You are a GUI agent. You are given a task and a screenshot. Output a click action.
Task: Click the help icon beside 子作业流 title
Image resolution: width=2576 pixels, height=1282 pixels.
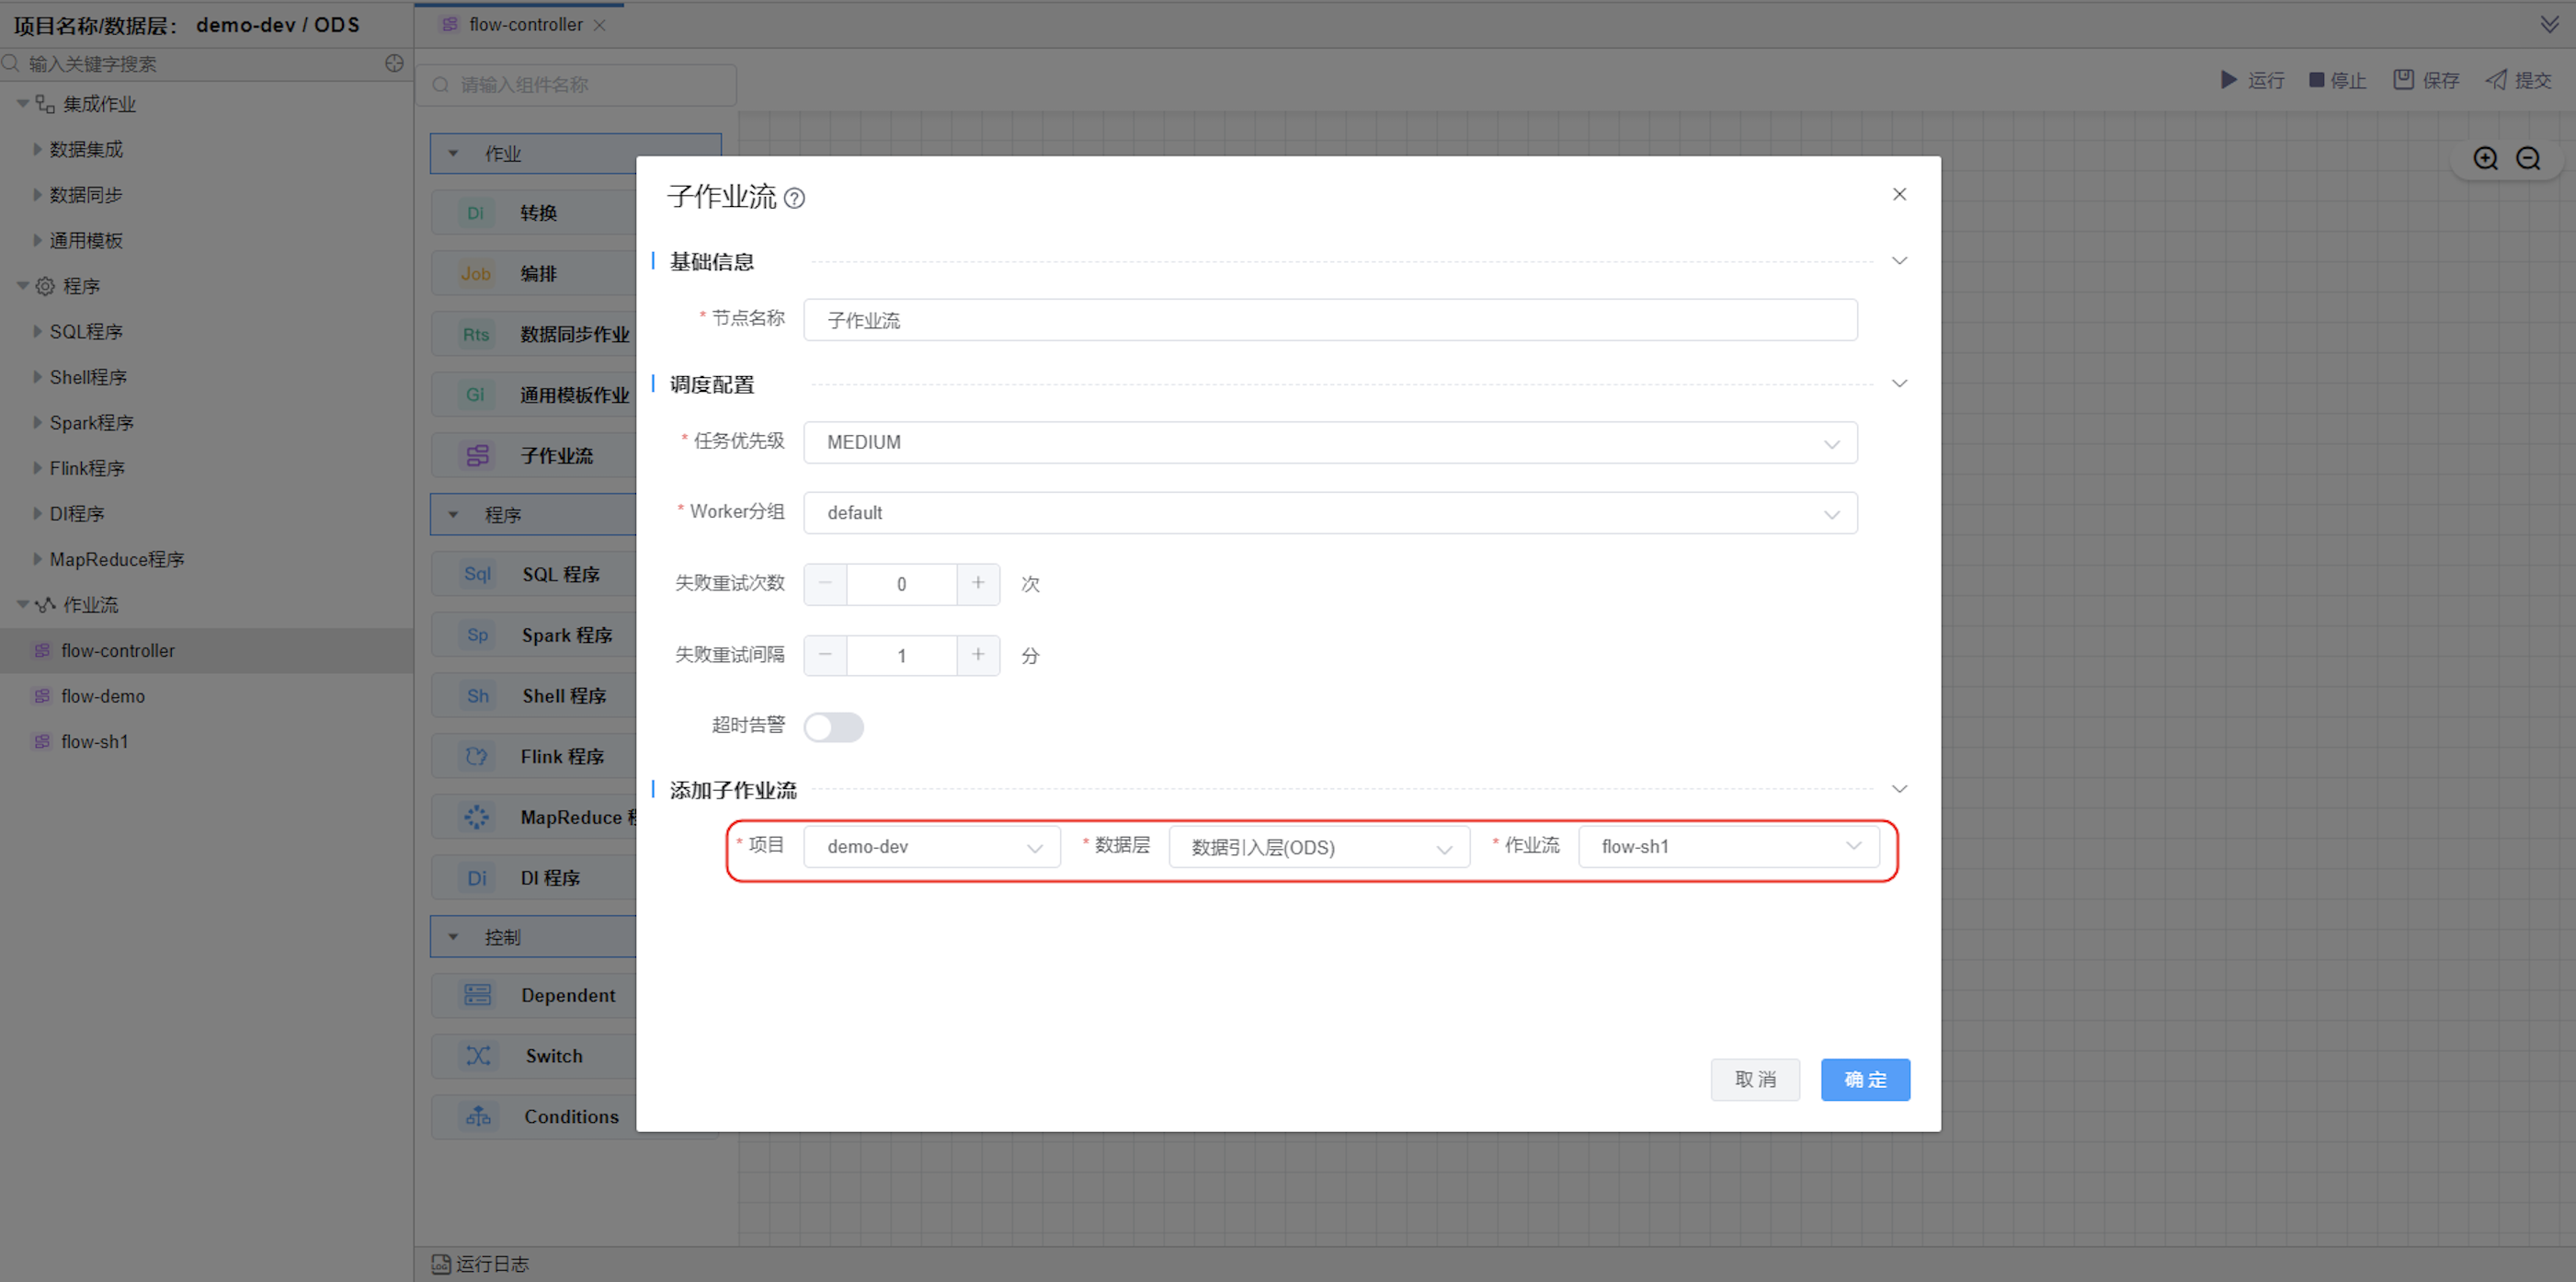(794, 198)
